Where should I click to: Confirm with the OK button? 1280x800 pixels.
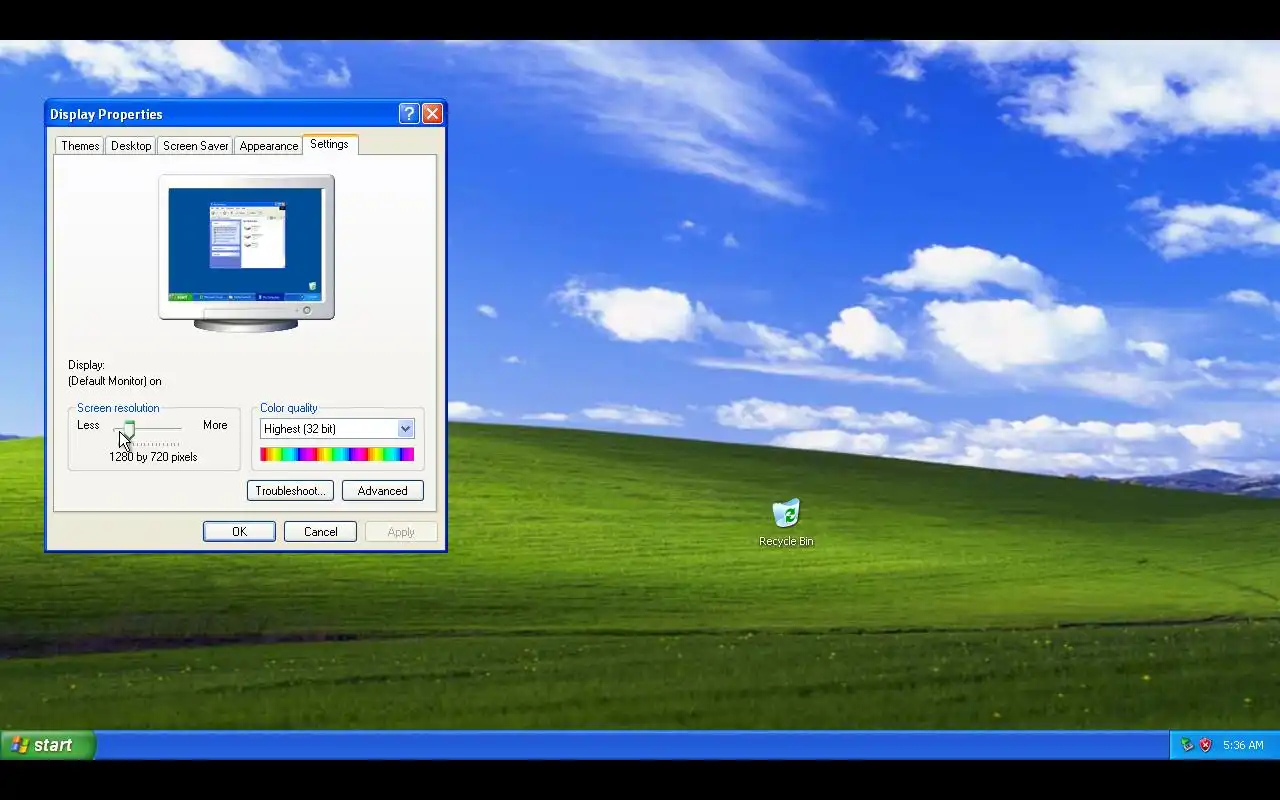tap(239, 532)
